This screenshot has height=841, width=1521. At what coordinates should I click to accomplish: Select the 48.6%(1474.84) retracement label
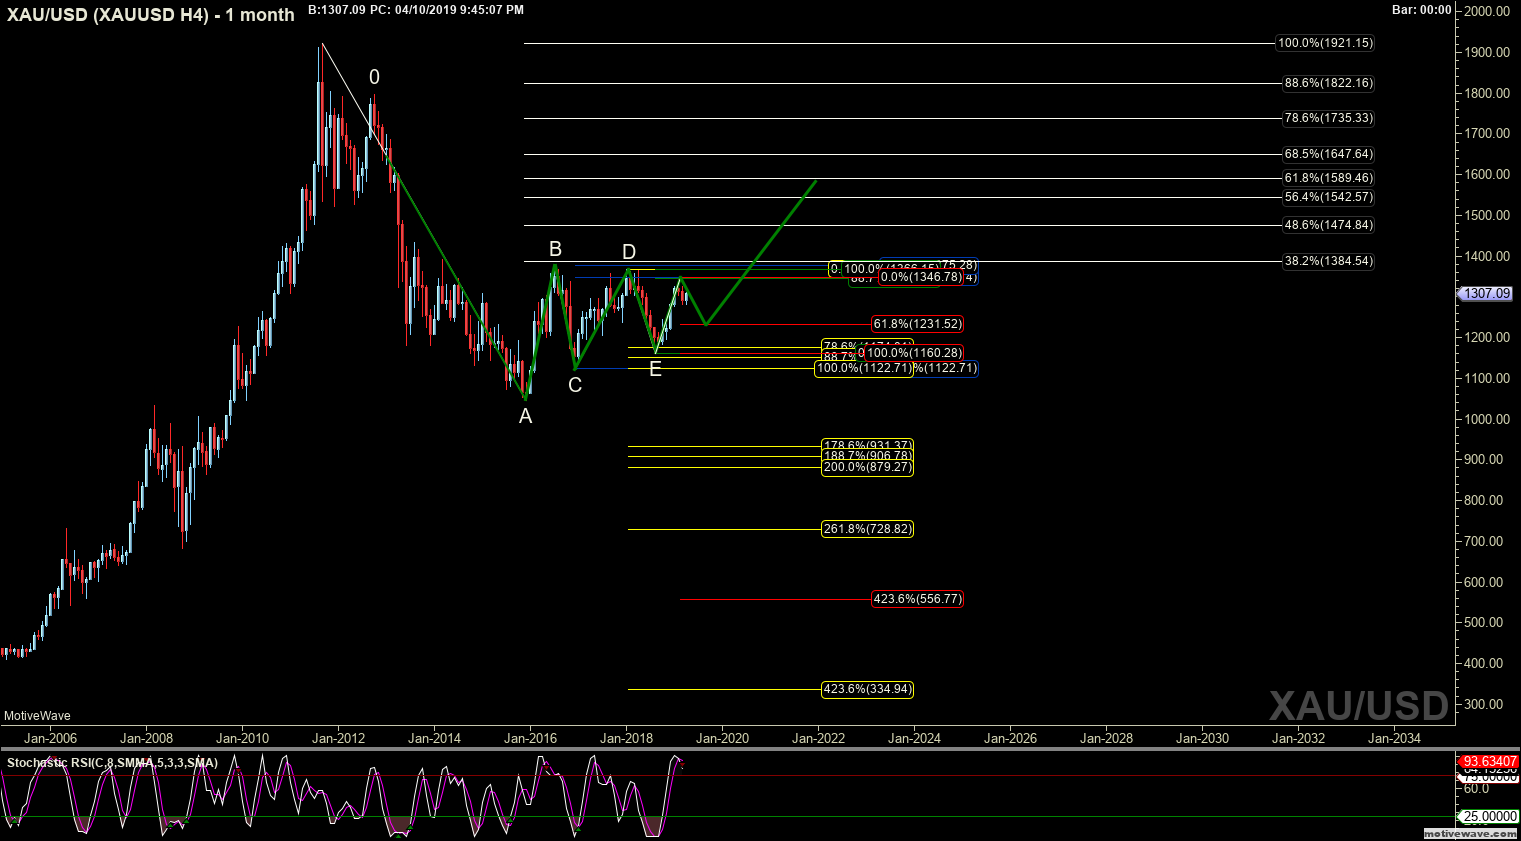tap(1328, 225)
